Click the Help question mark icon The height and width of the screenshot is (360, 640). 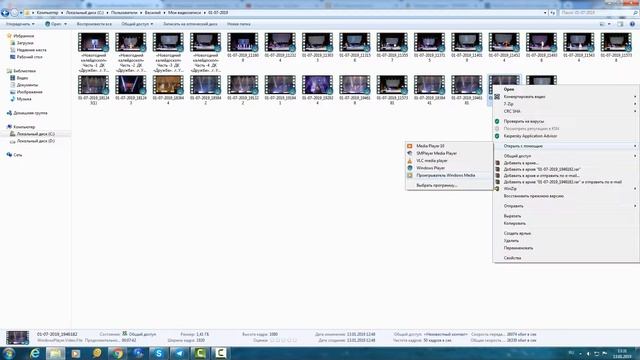(632, 24)
